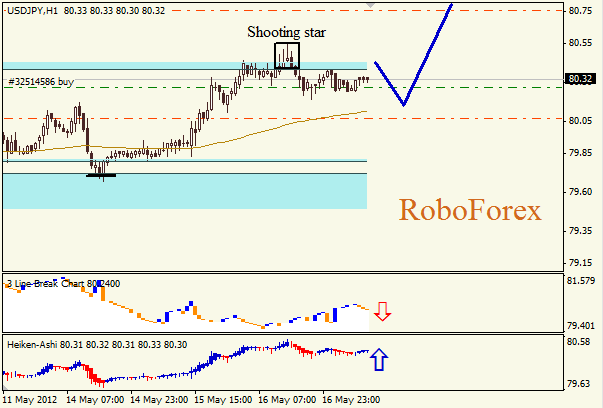The height and width of the screenshot is (408, 603).
Task: Click the USDJPY,H1 chart title
Action: (32, 10)
